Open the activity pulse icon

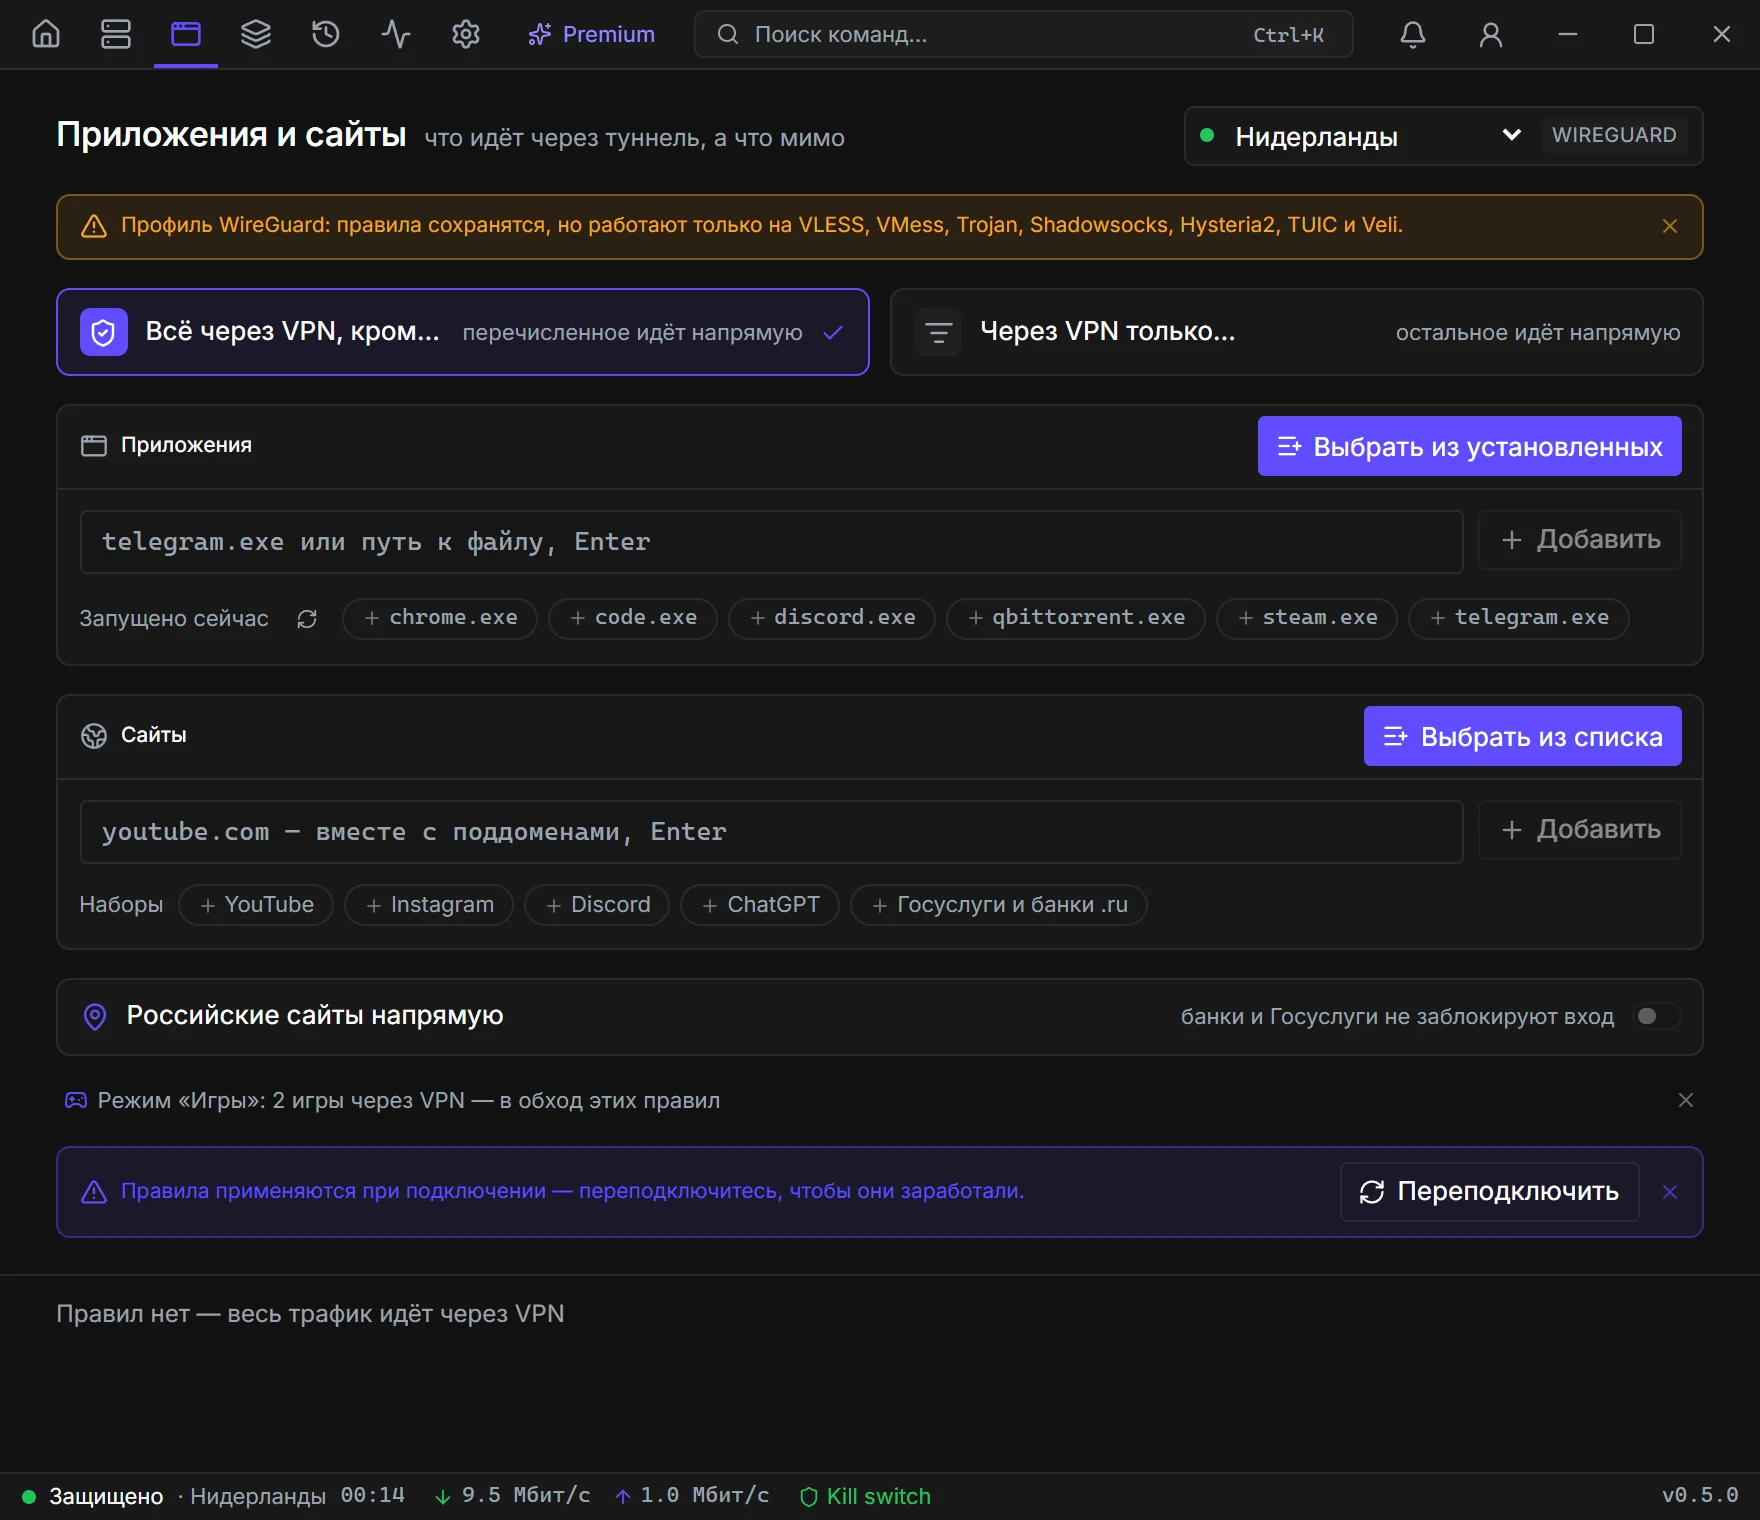click(396, 34)
